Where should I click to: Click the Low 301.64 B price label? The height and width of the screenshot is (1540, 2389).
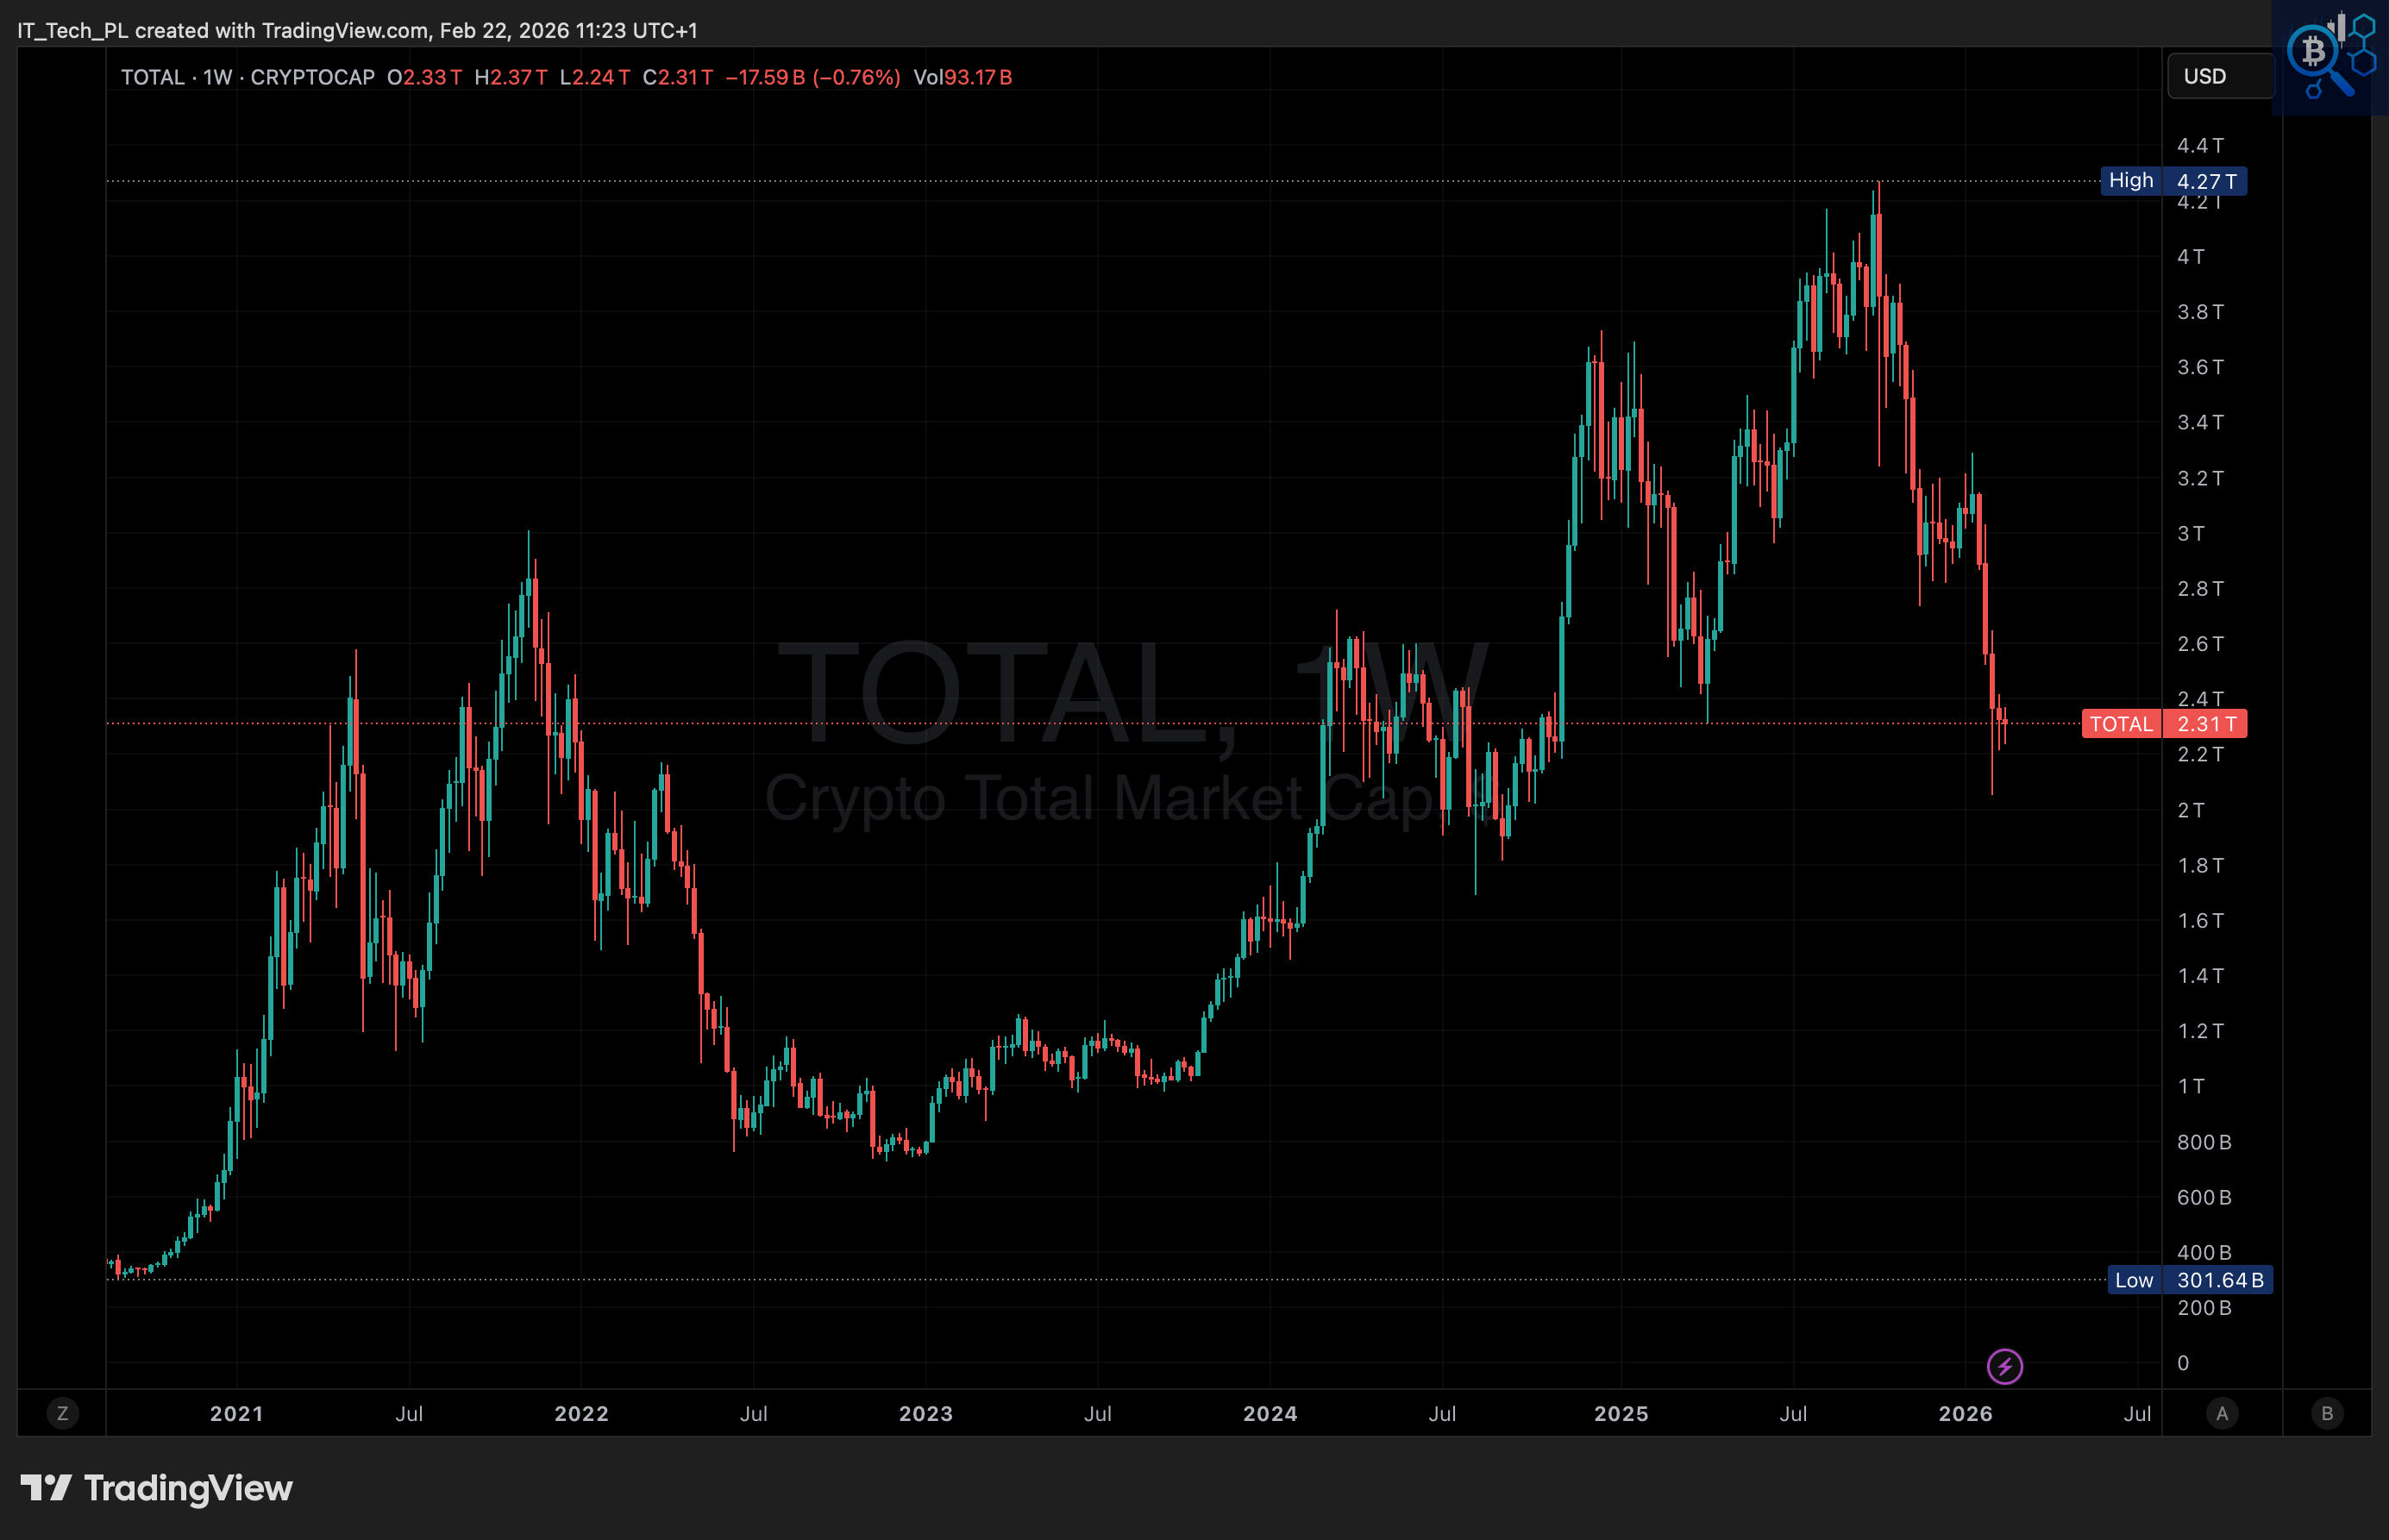[2189, 1280]
